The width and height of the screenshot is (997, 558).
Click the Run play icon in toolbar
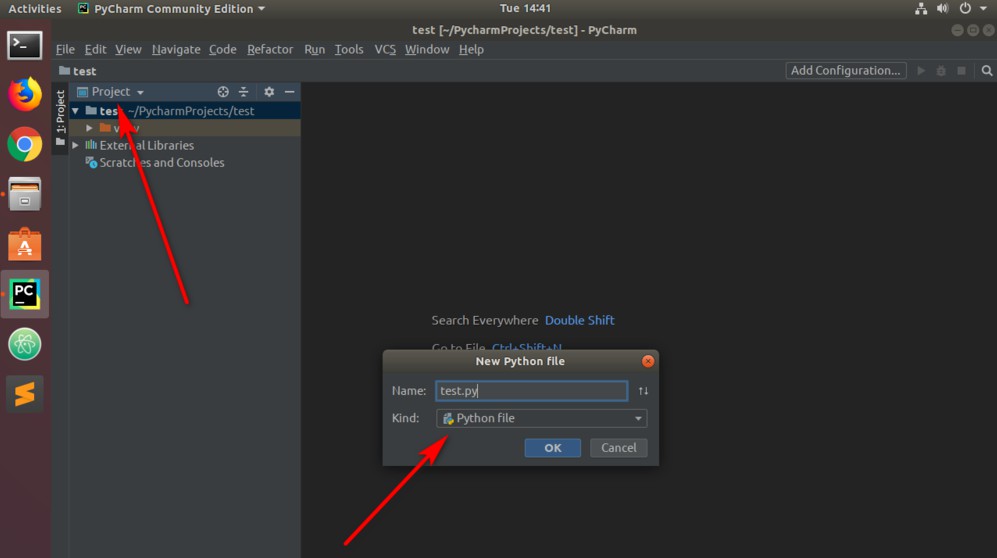921,71
